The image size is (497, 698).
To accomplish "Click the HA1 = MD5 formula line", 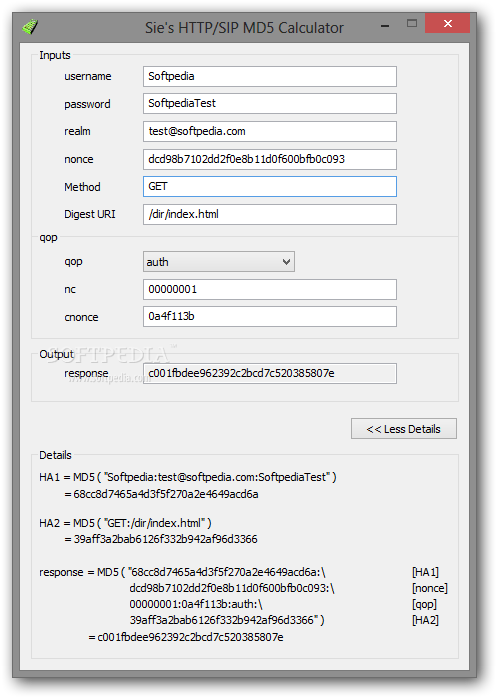I will (x=188, y=477).
